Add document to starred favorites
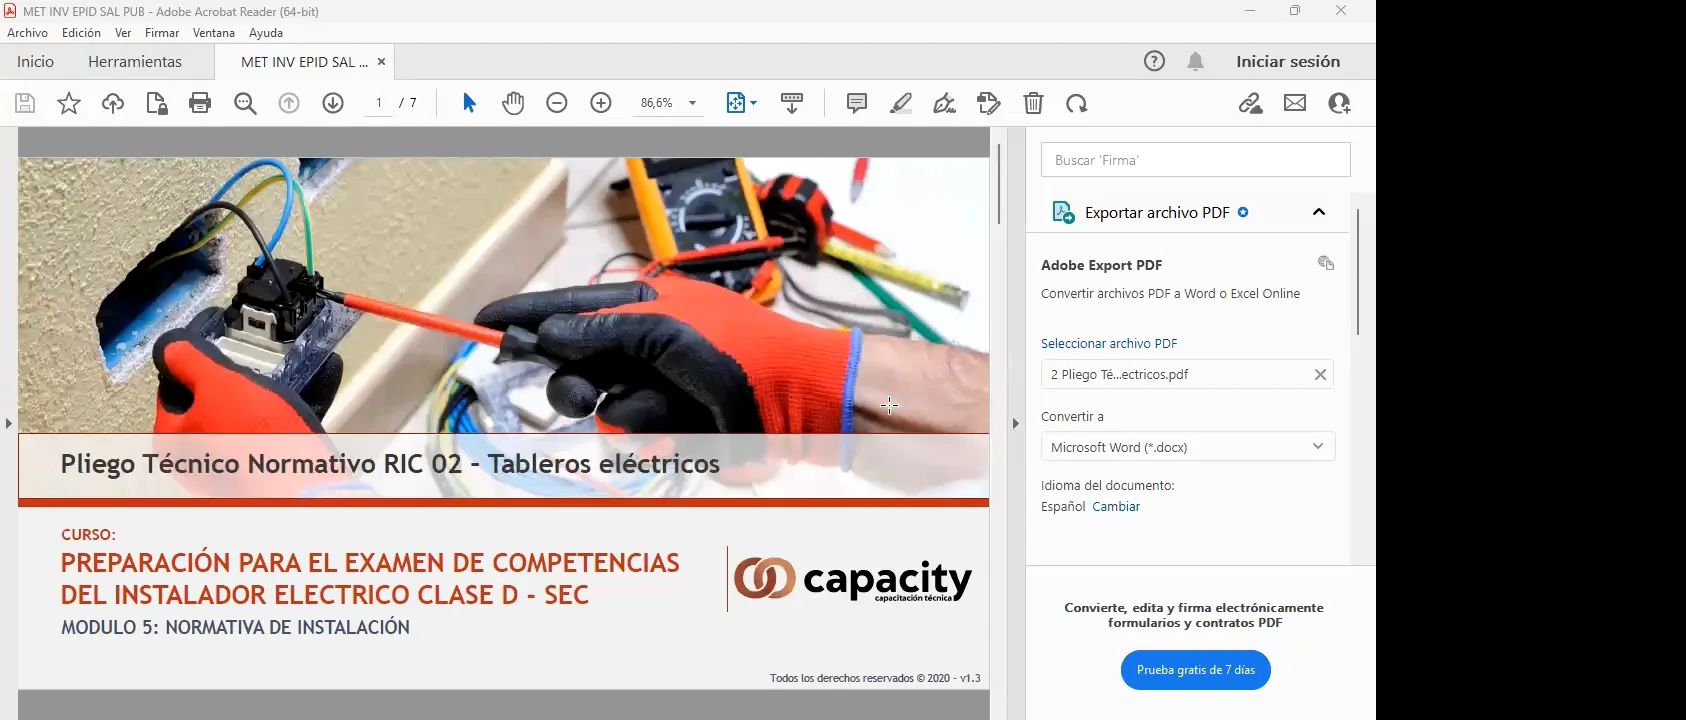1686x720 pixels. coord(69,103)
